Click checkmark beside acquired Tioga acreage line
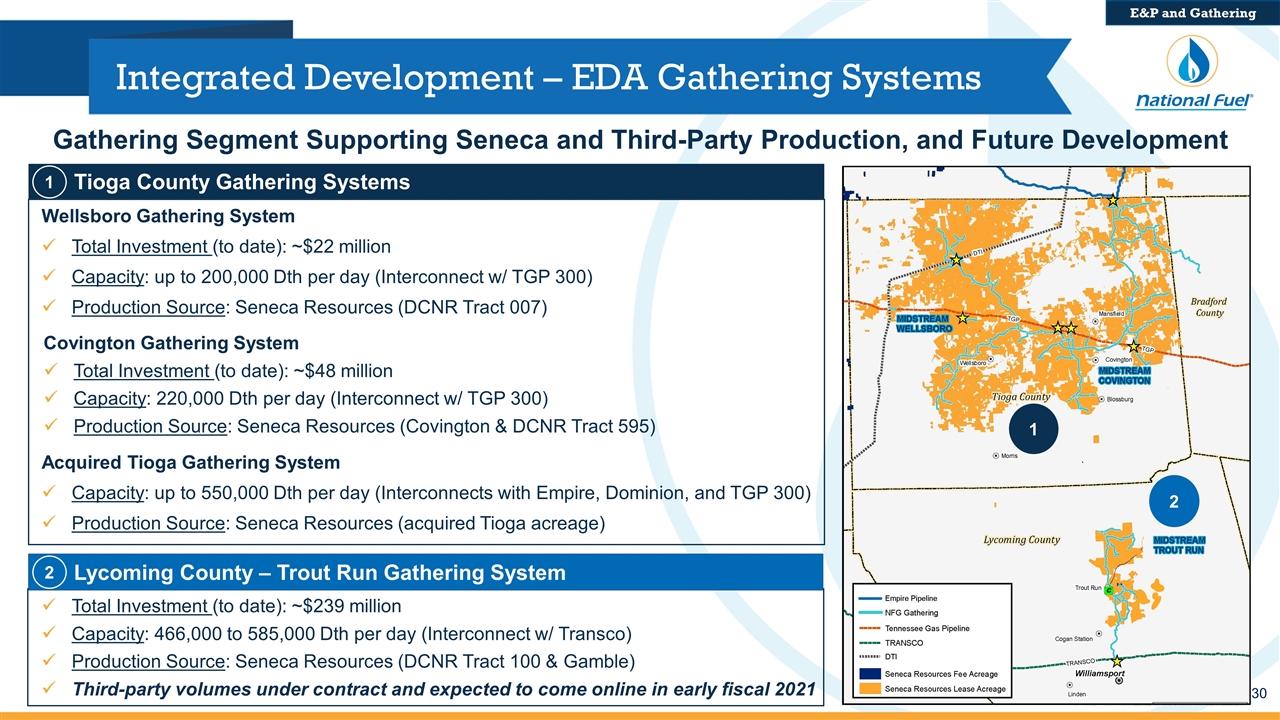The width and height of the screenshot is (1280, 720). (x=50, y=523)
